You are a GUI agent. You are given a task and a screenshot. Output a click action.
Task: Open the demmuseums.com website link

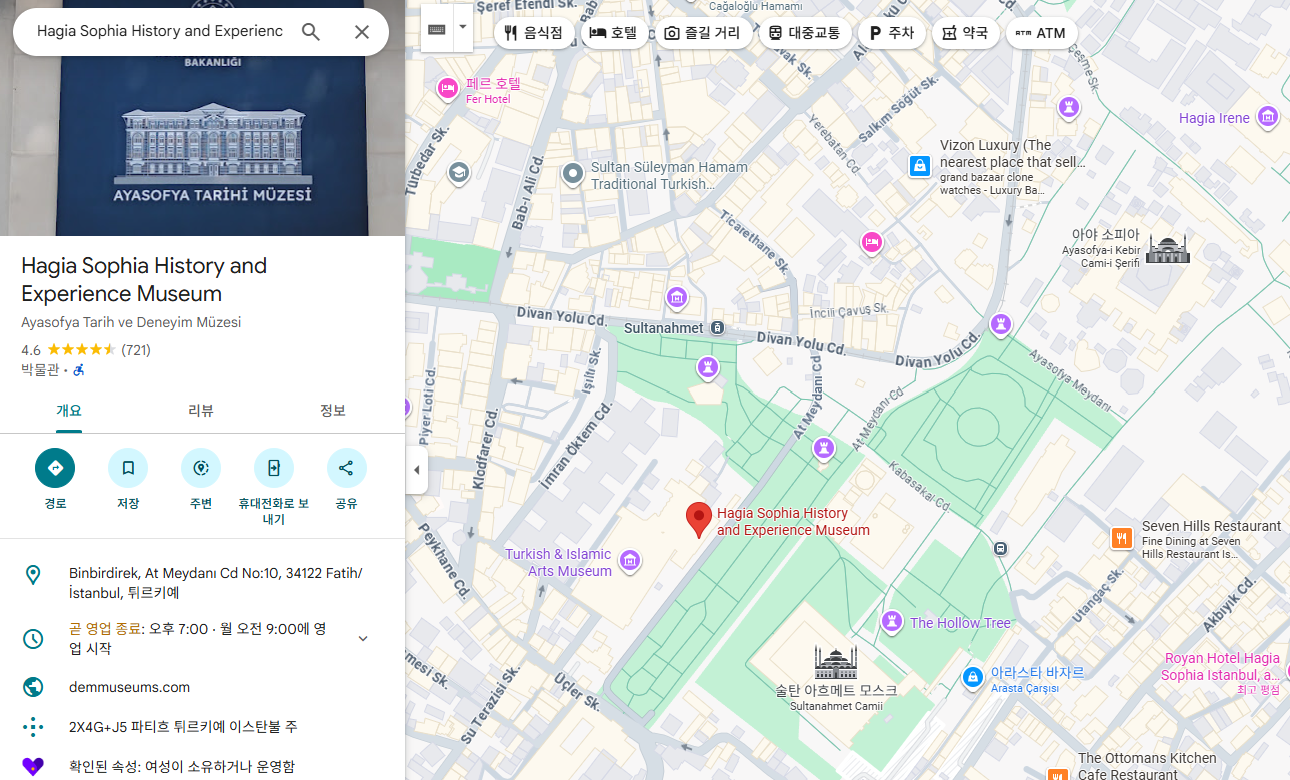pyautogui.click(x=129, y=687)
